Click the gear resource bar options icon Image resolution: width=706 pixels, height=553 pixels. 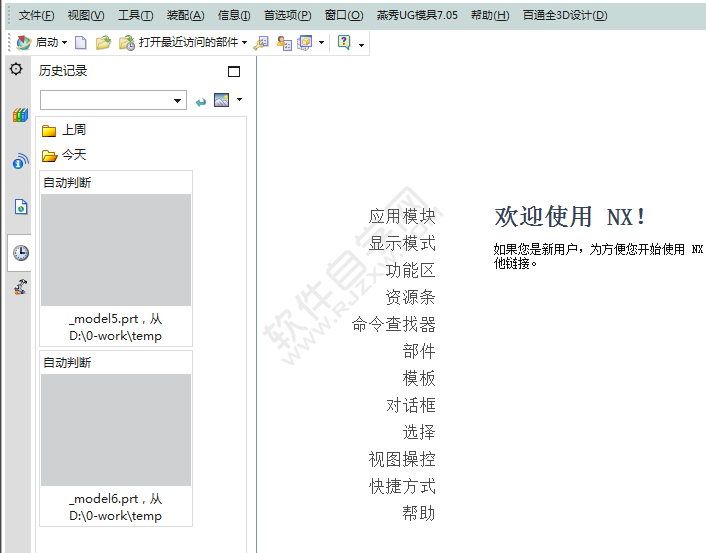coord(16,69)
